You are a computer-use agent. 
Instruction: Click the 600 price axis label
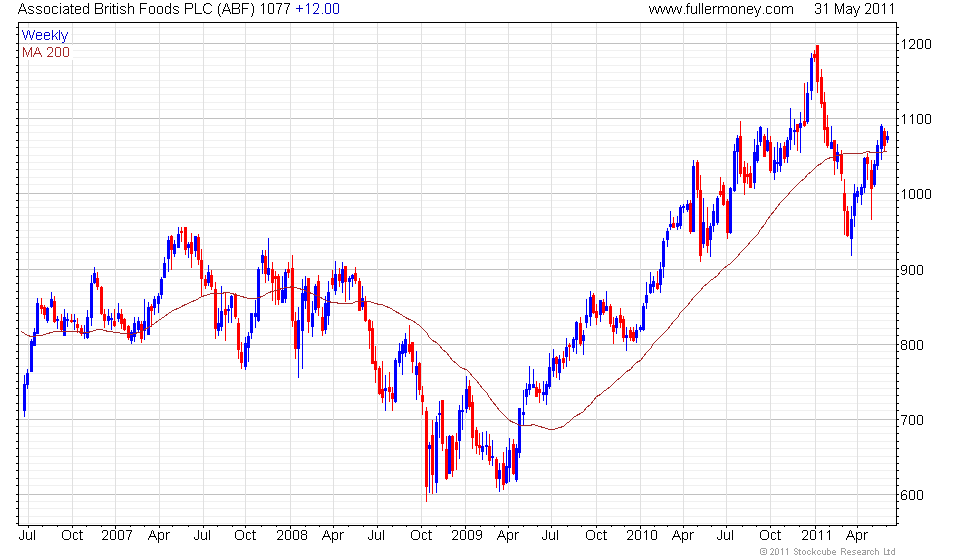pyautogui.click(x=912, y=495)
